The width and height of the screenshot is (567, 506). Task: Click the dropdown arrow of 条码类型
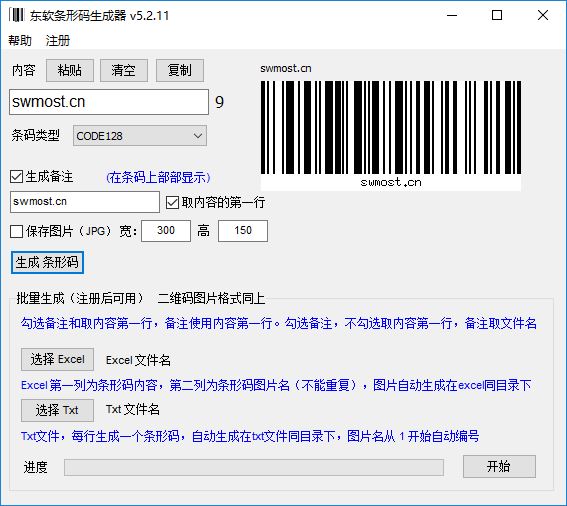click(198, 136)
